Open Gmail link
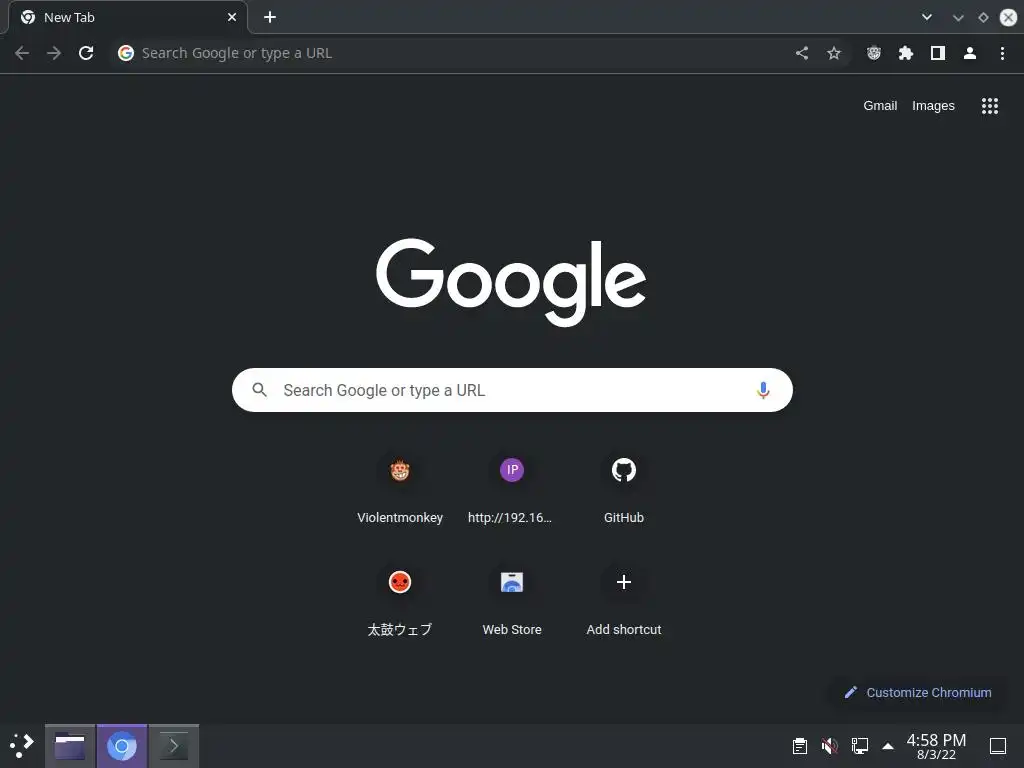 pyautogui.click(x=880, y=106)
